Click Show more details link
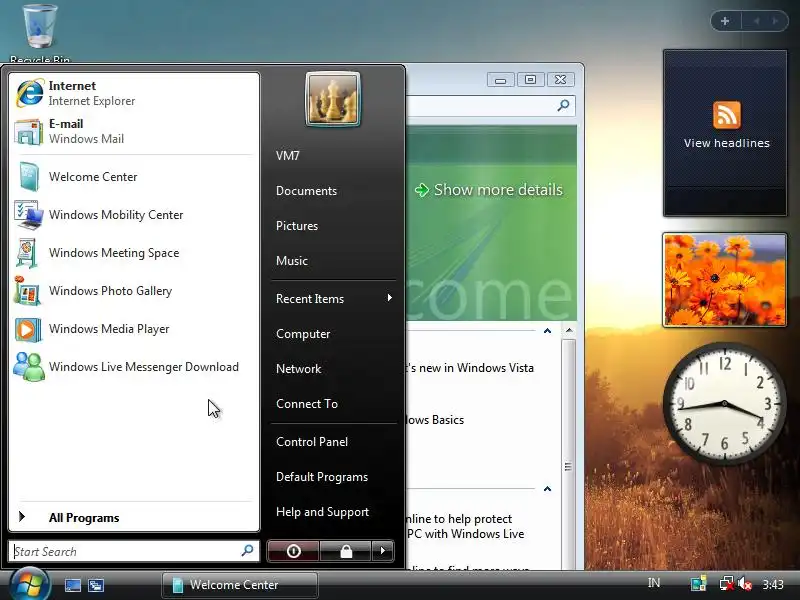The image size is (800, 600). click(498, 190)
